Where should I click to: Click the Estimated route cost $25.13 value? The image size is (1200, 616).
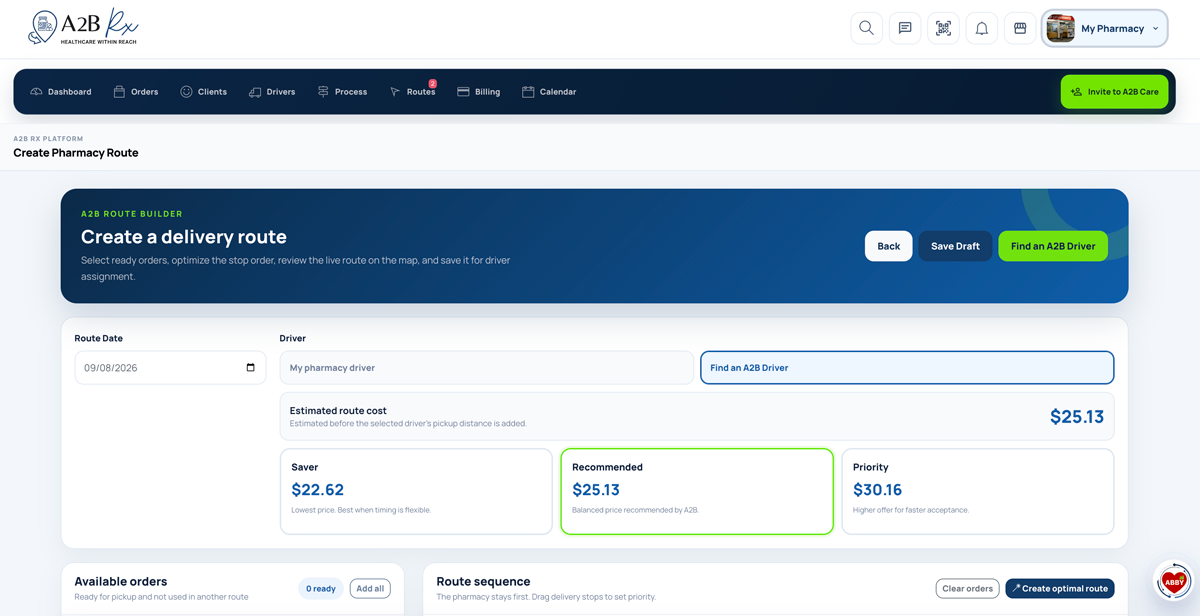(x=1077, y=417)
